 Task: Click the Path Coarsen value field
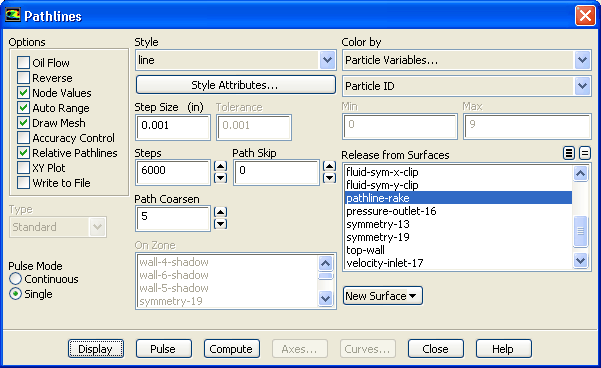pyautogui.click(x=173, y=218)
